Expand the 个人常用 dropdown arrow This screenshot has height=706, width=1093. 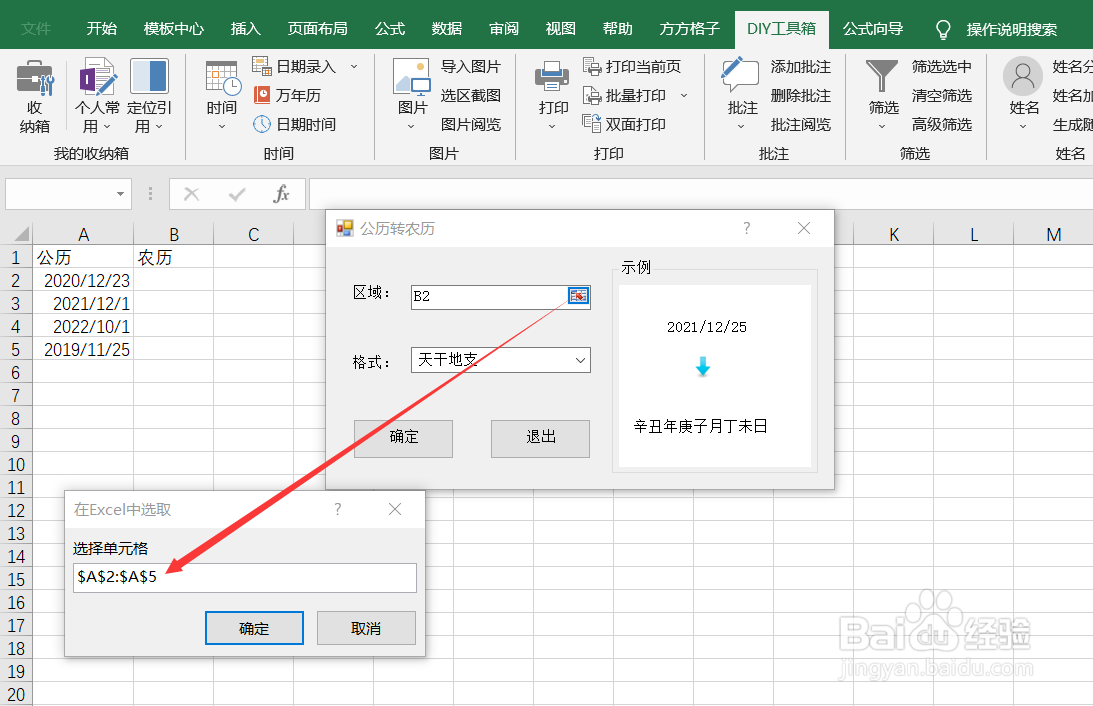click(x=107, y=127)
